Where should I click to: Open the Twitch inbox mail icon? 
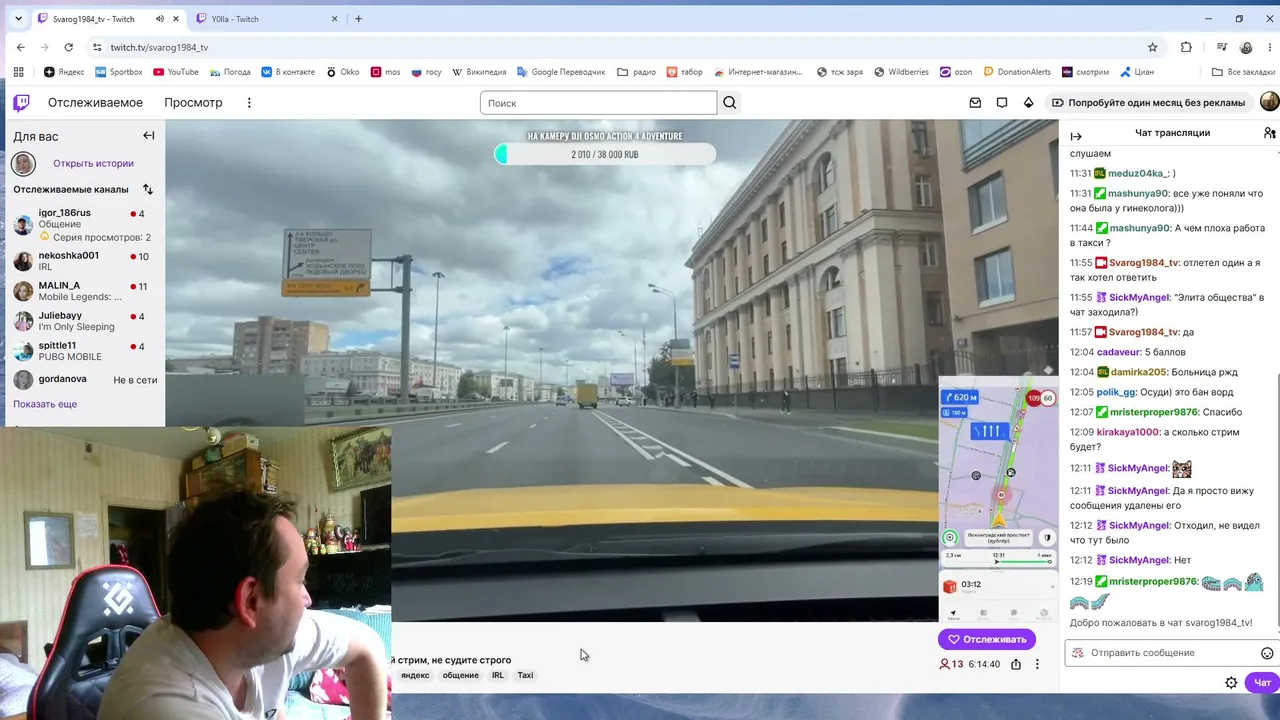[975, 102]
